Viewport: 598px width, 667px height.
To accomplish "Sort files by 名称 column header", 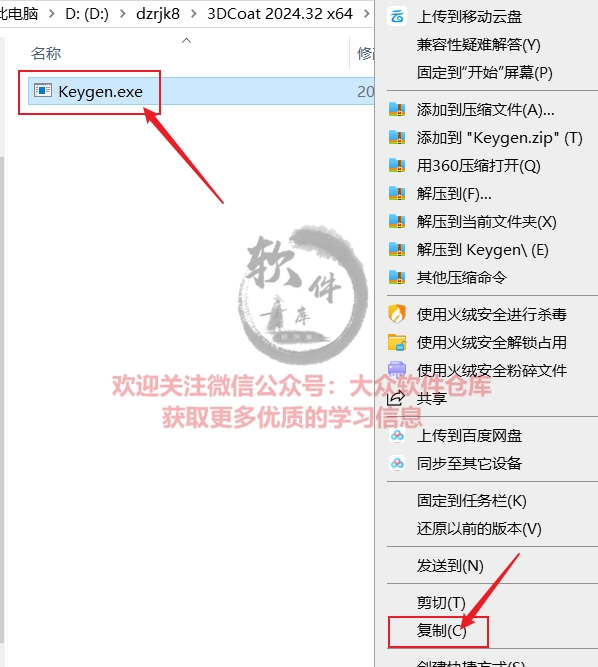I will click(x=46, y=54).
